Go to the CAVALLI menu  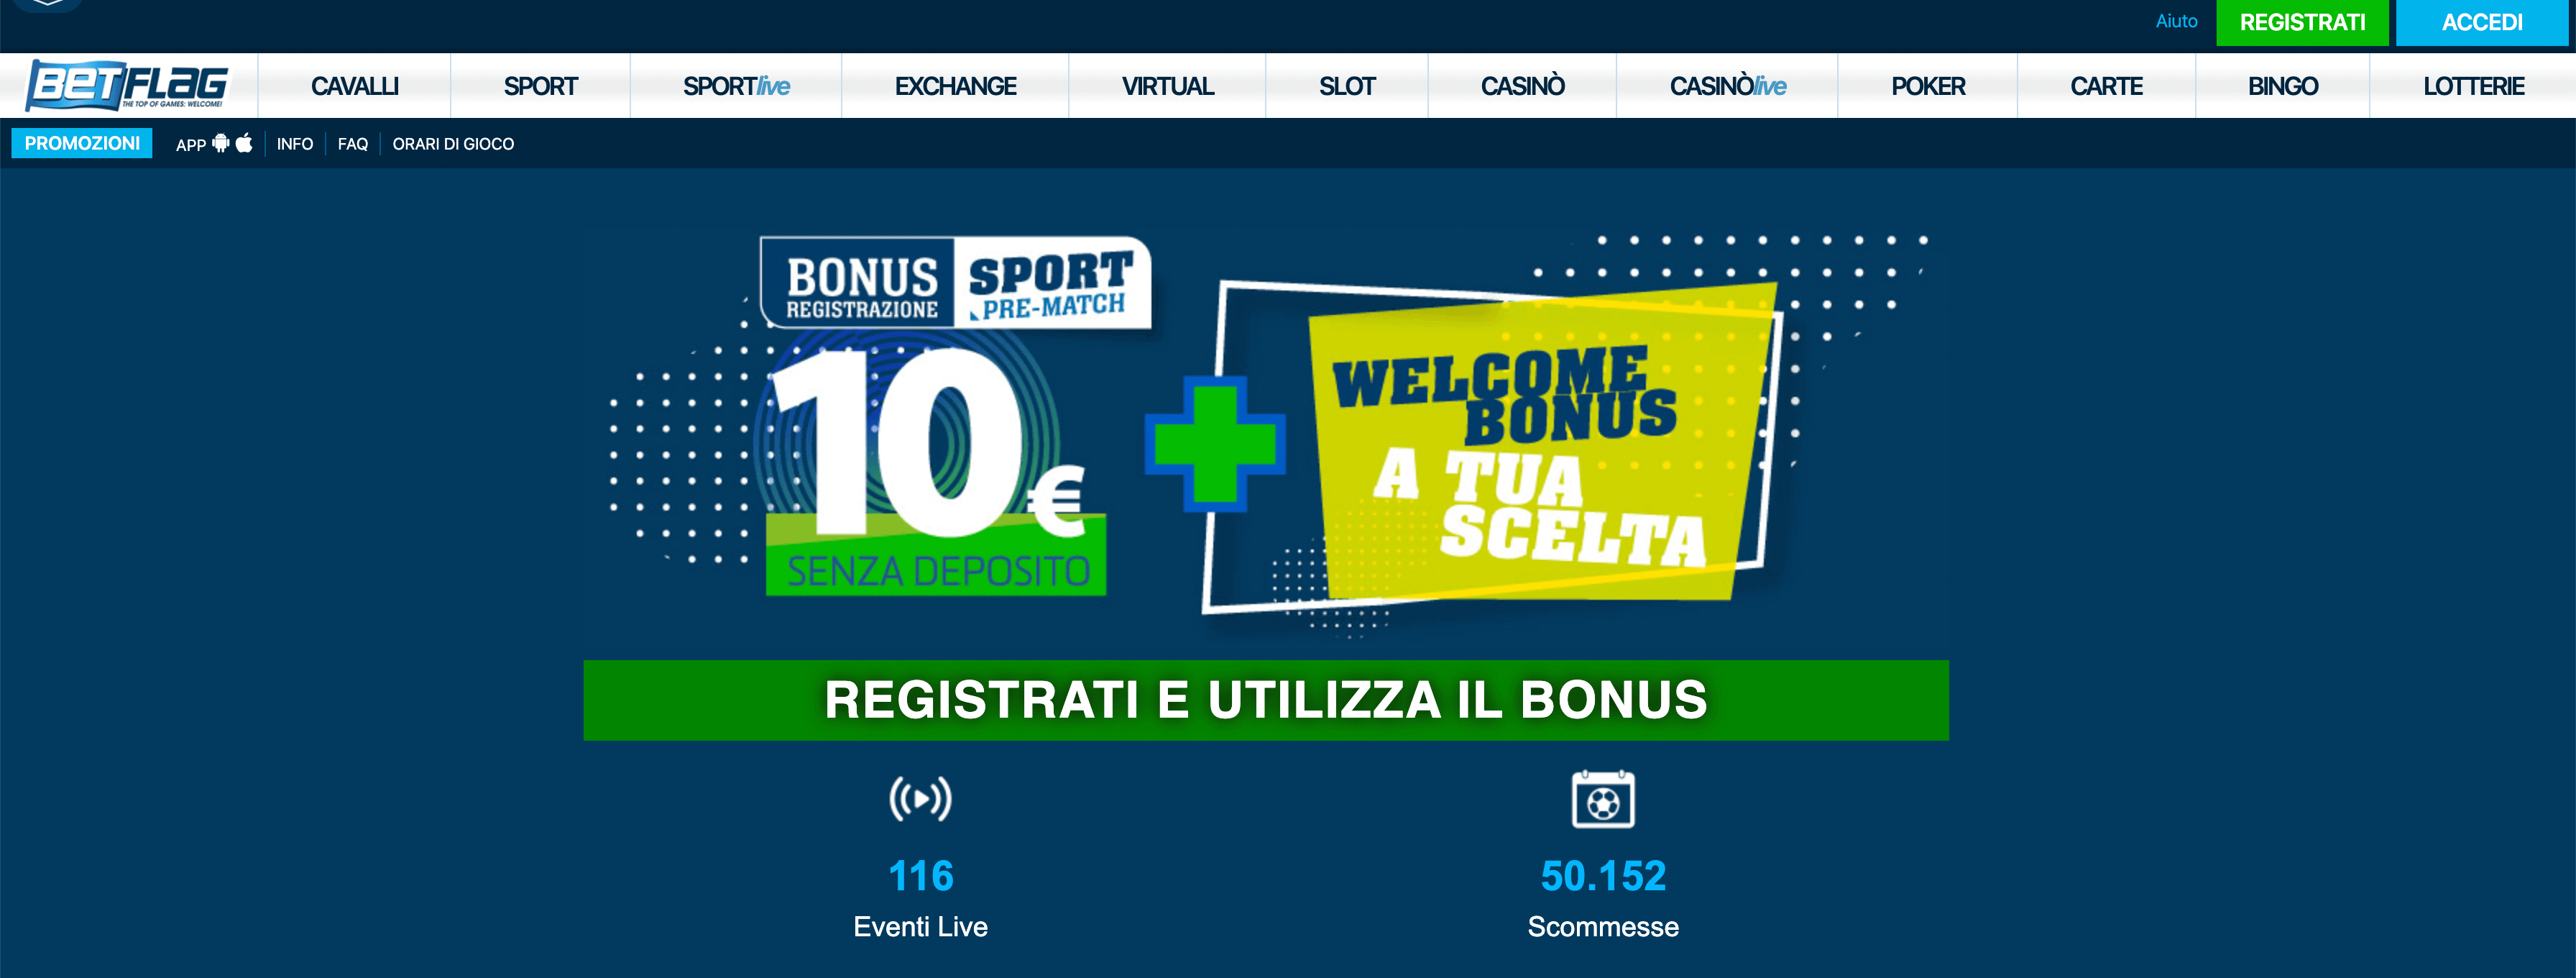[x=355, y=86]
